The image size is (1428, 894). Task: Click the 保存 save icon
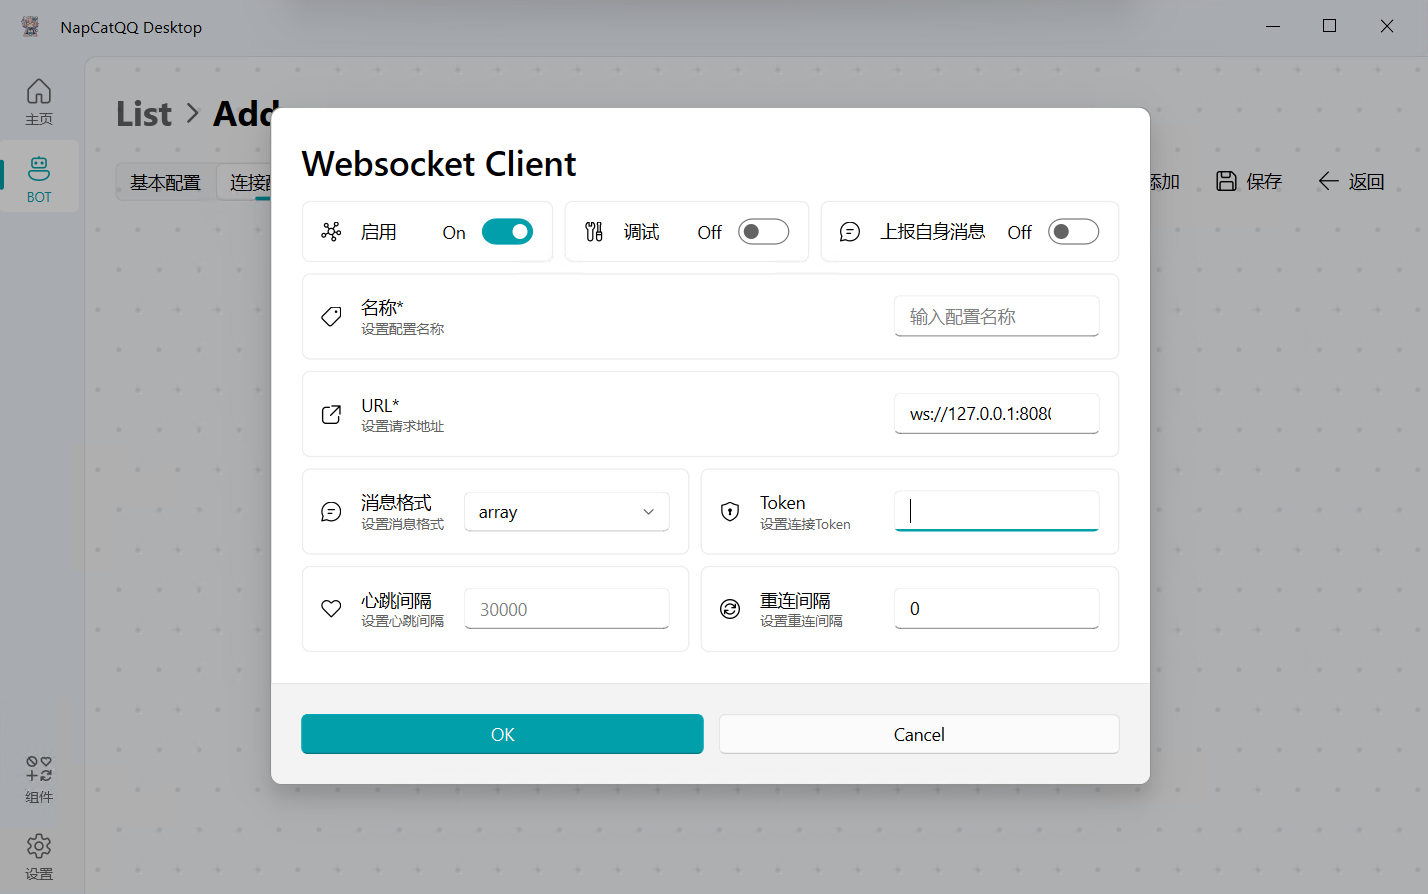point(1226,181)
